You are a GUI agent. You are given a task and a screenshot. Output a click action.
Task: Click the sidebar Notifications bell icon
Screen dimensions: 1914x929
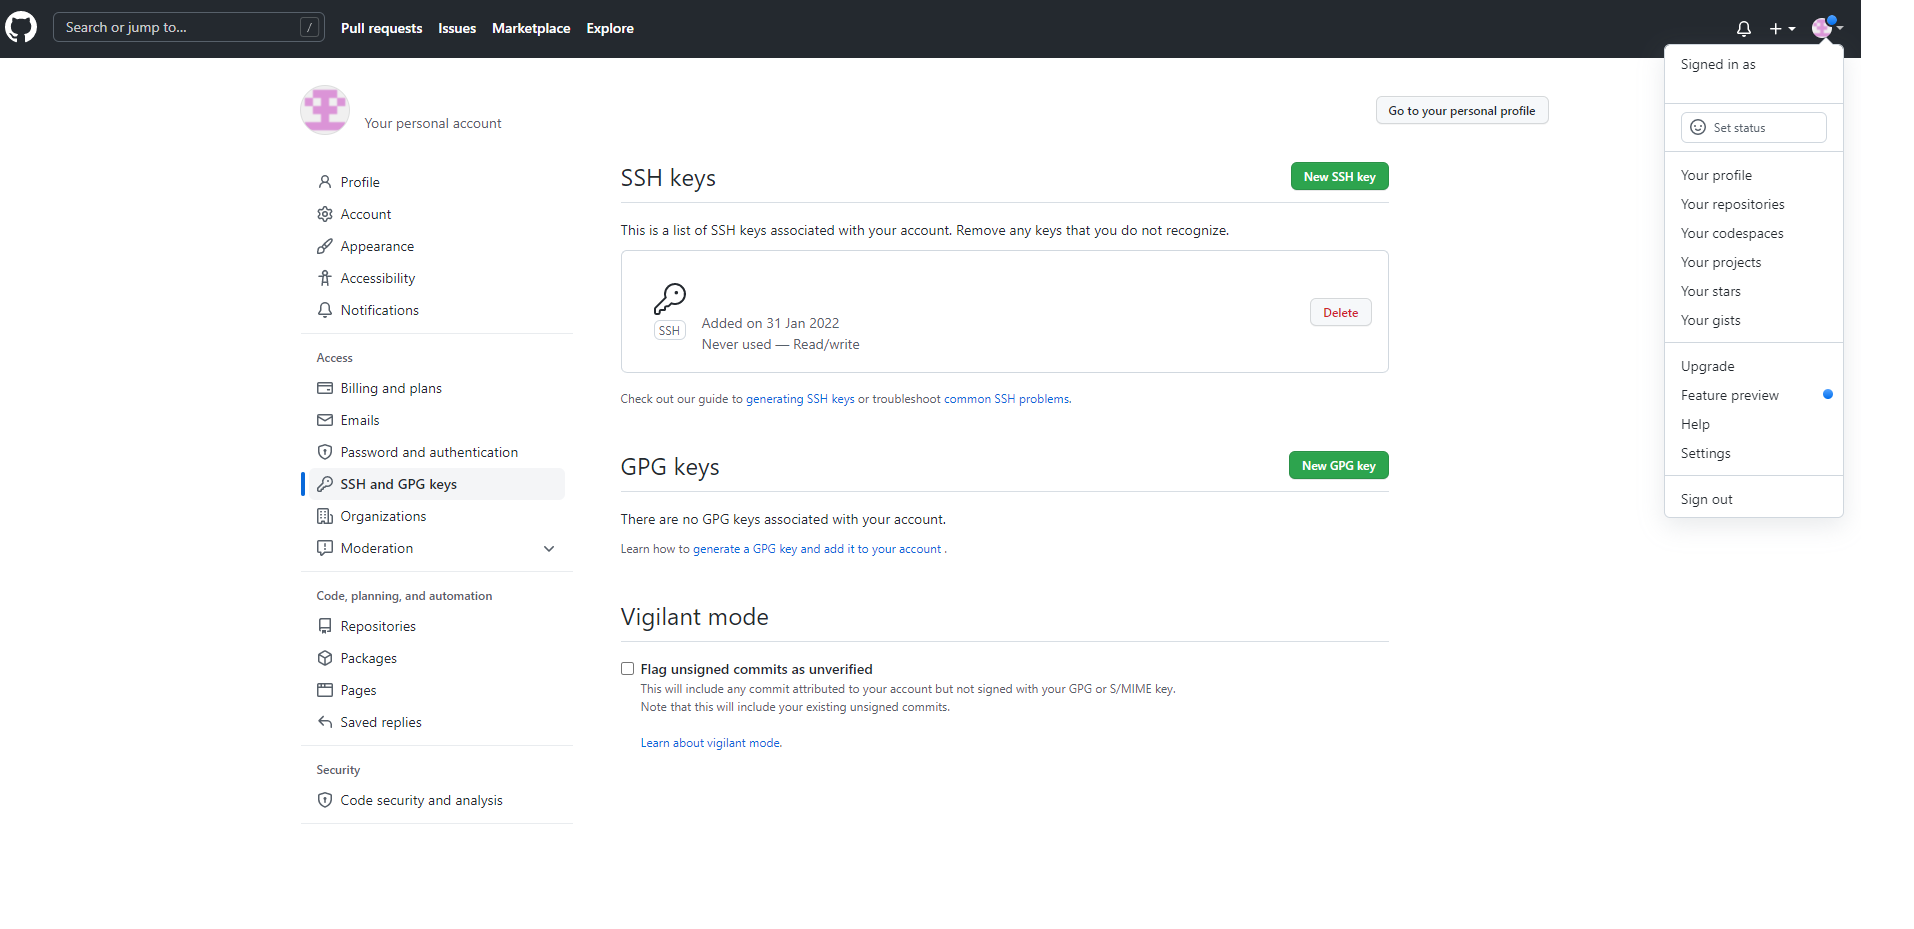click(x=325, y=310)
